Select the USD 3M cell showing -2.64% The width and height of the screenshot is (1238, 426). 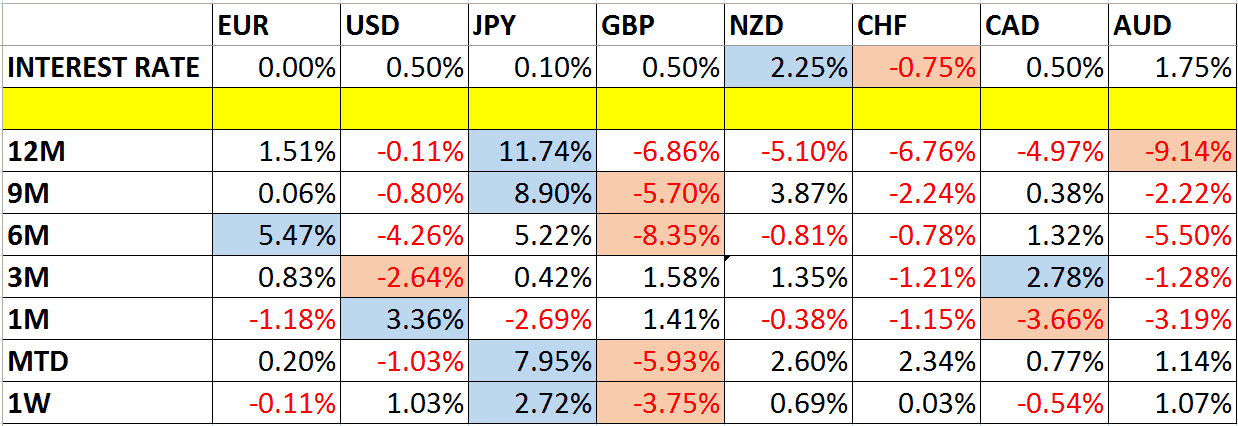point(404,278)
